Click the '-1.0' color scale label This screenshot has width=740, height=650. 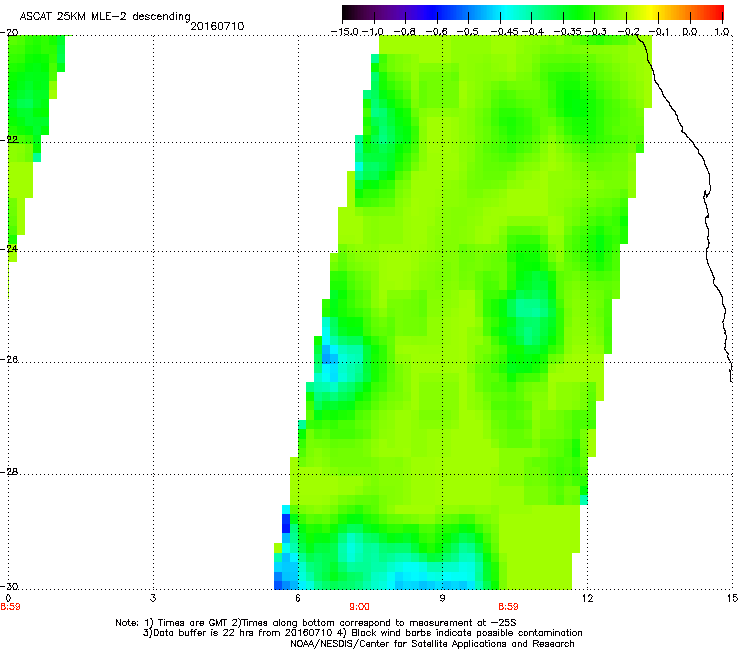(x=372, y=32)
